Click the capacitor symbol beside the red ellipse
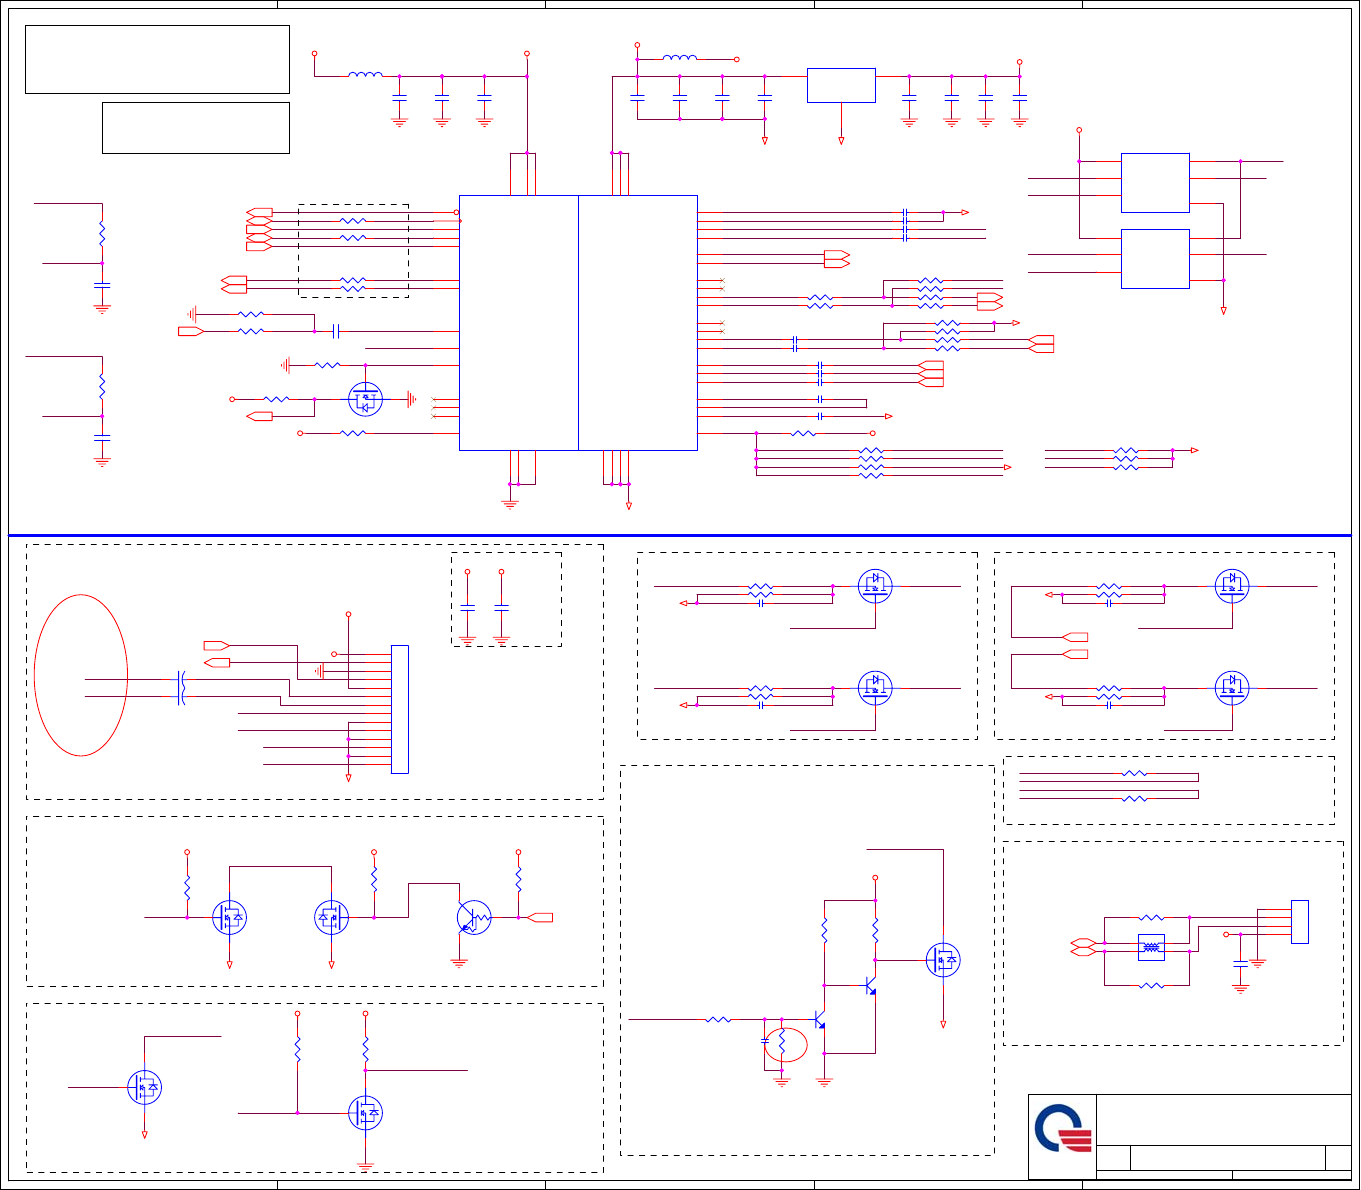1361x1190 pixels. tap(181, 688)
